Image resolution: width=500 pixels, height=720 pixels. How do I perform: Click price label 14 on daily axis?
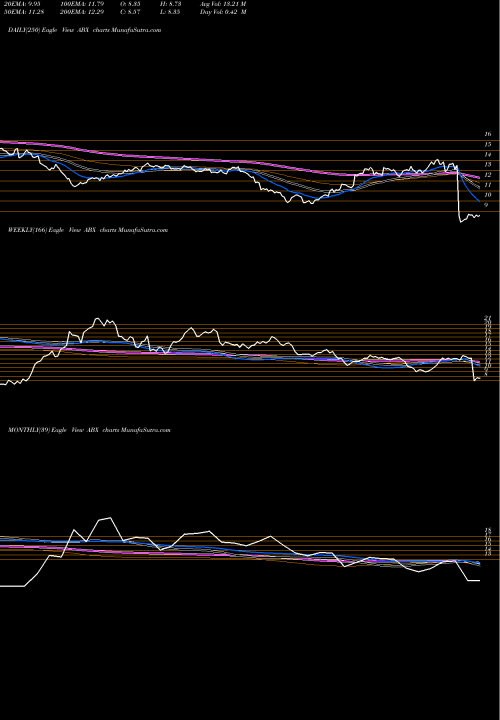(x=488, y=155)
